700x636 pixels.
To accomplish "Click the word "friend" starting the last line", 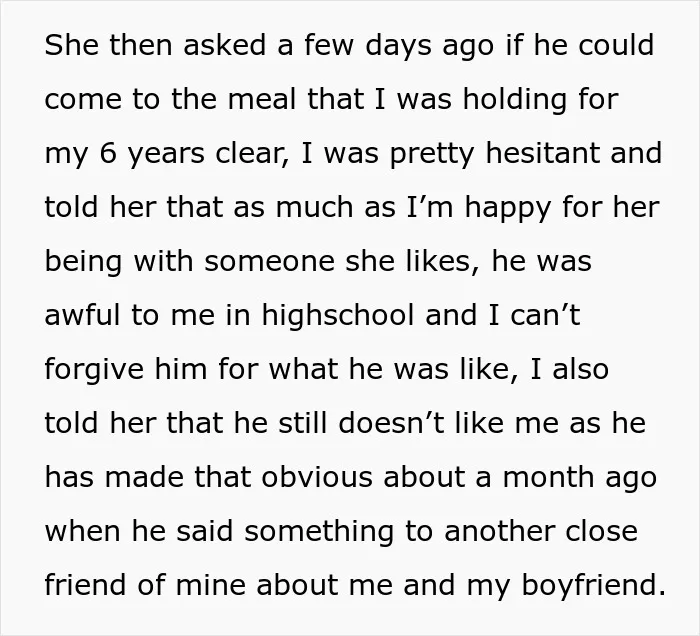I will click(85, 585).
